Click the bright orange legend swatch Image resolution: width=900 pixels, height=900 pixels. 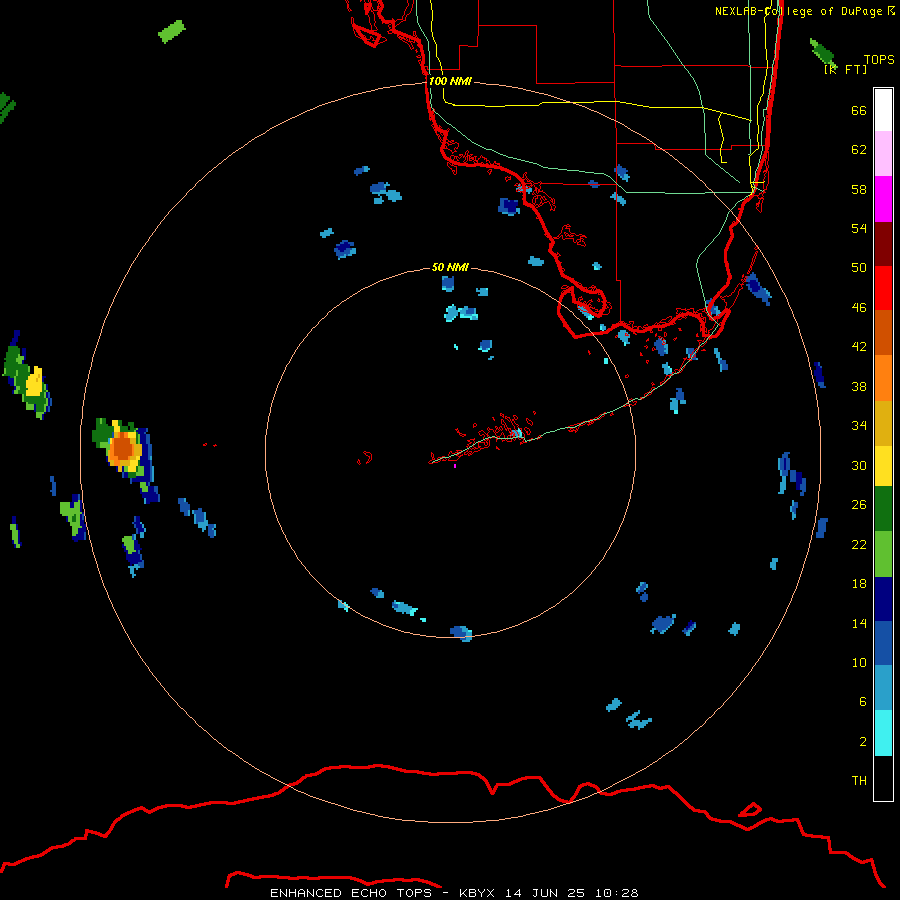point(883,378)
